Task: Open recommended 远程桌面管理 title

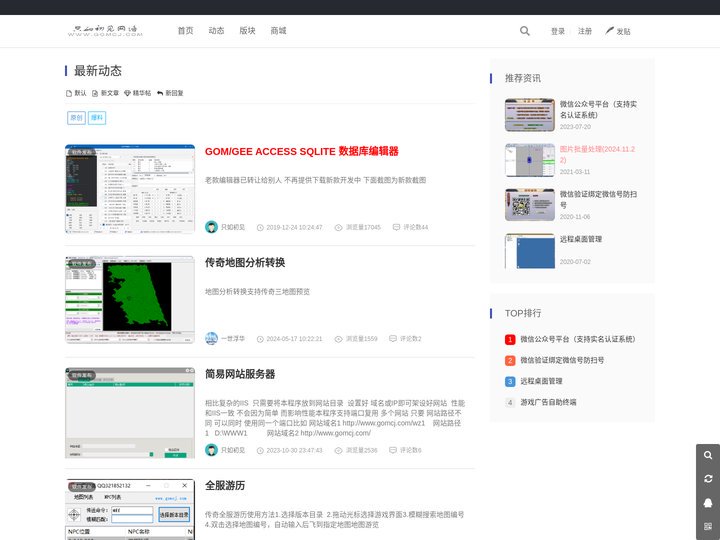Action: tap(581, 239)
